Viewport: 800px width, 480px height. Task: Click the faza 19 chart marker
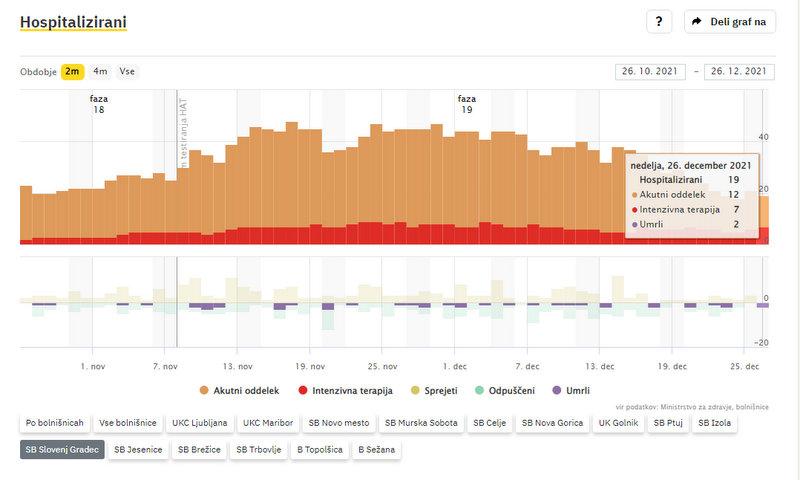466,104
